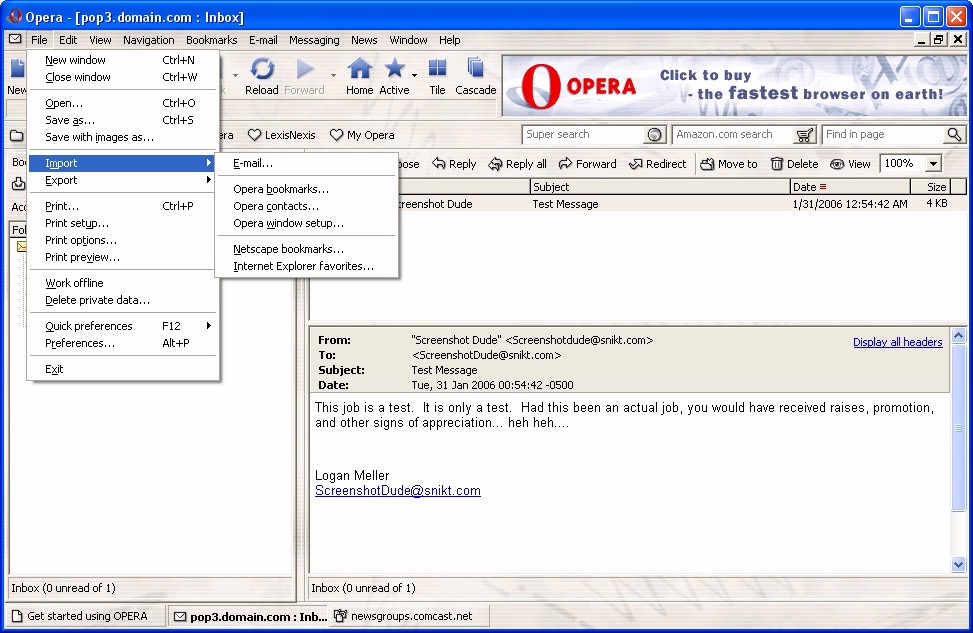Click Exit in the File menu
Image resolution: width=973 pixels, height=633 pixels.
(123, 369)
